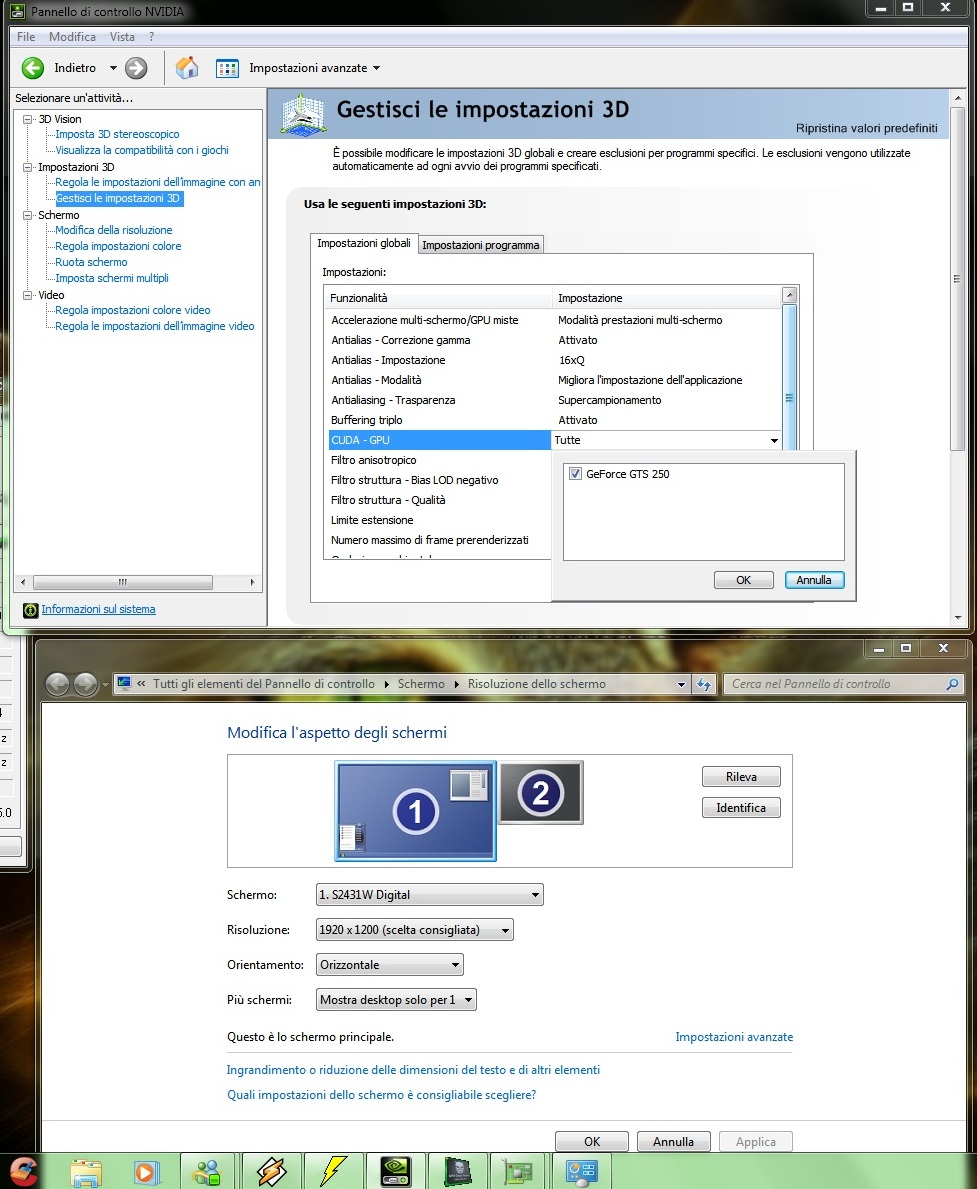Open the Impostazioni avanzate view dropdown

pos(376,68)
